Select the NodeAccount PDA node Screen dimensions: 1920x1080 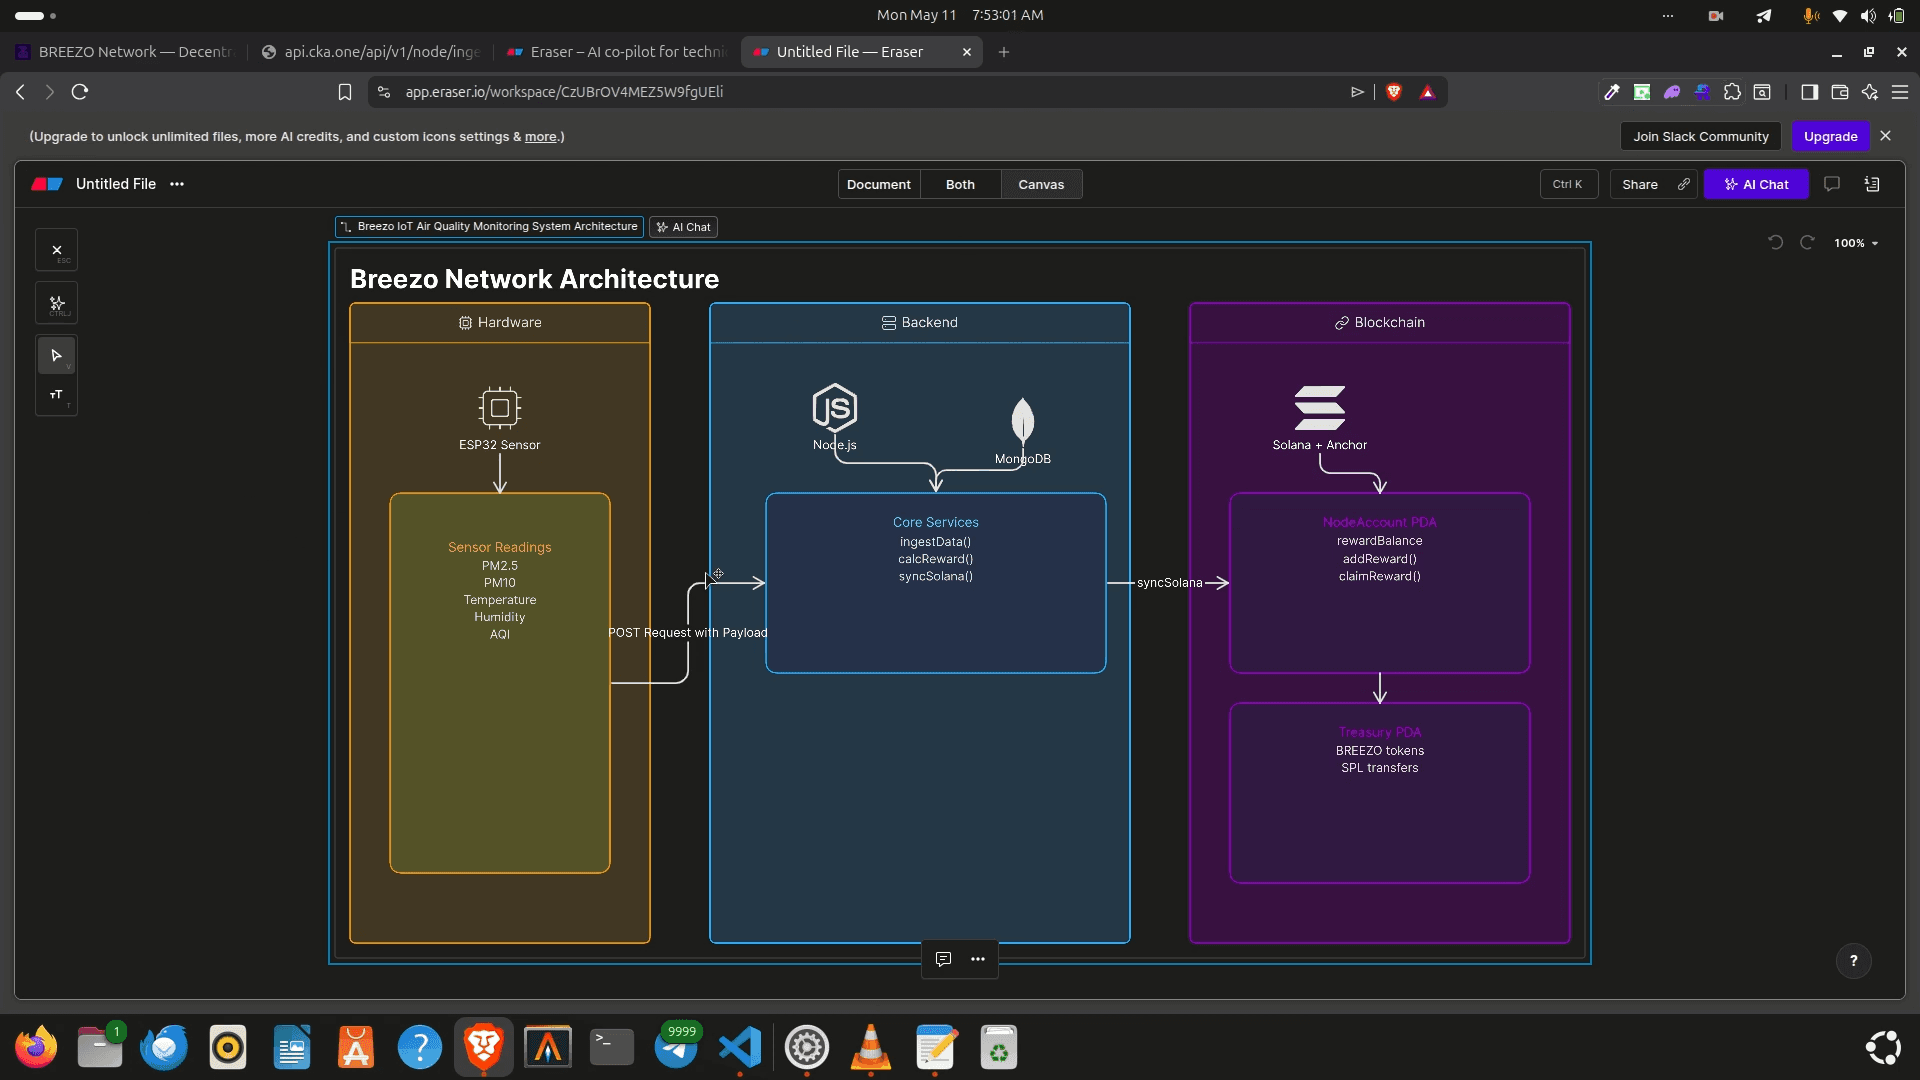pos(1380,583)
